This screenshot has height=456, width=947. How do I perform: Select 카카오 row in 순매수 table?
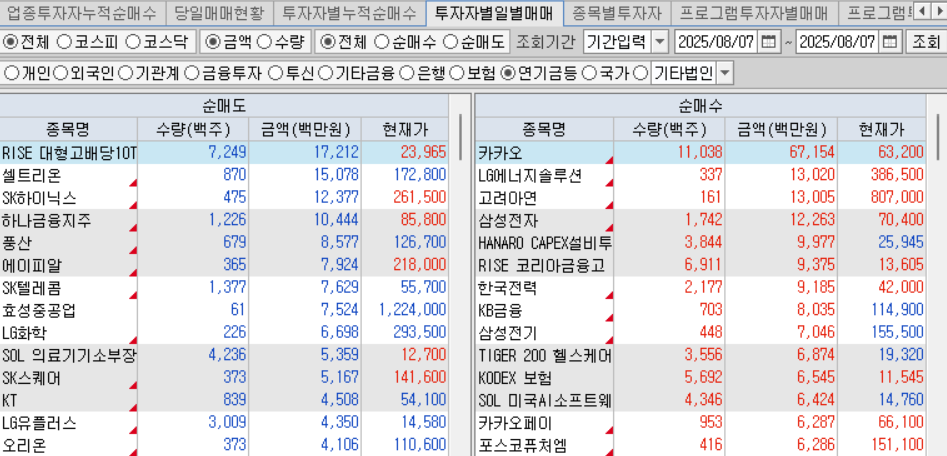tap(700, 152)
